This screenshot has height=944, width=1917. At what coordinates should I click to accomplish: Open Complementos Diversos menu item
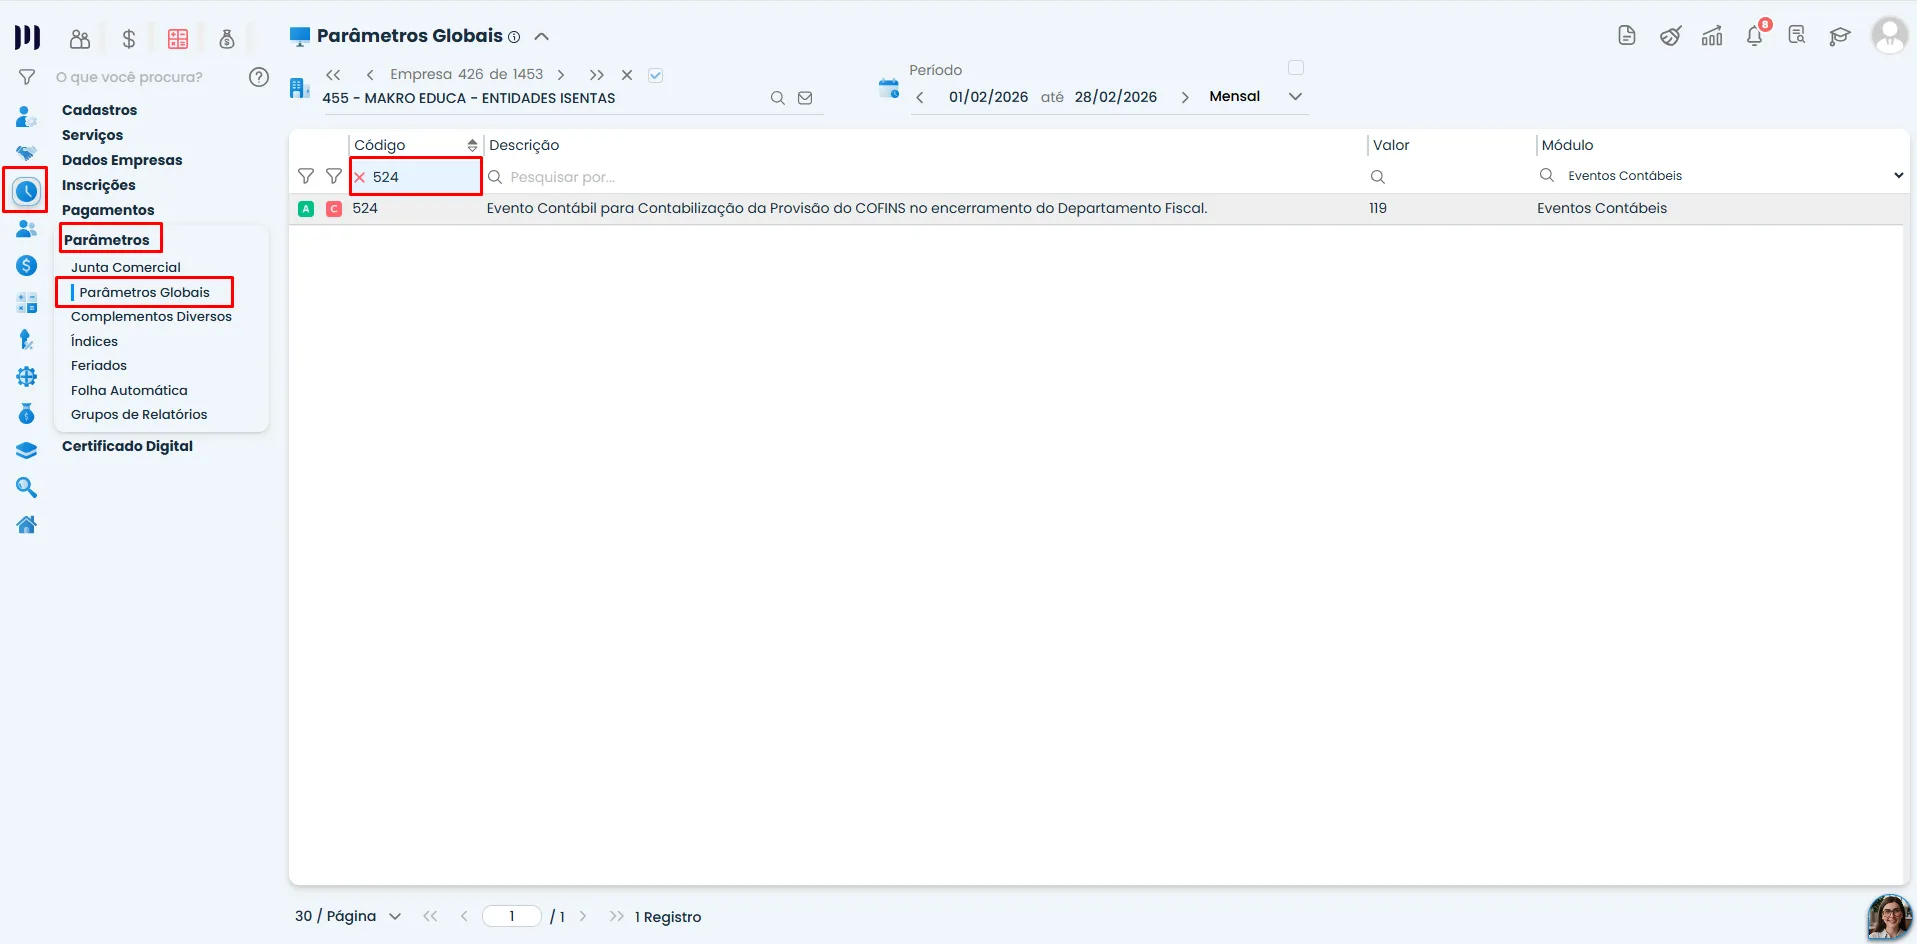(x=151, y=316)
